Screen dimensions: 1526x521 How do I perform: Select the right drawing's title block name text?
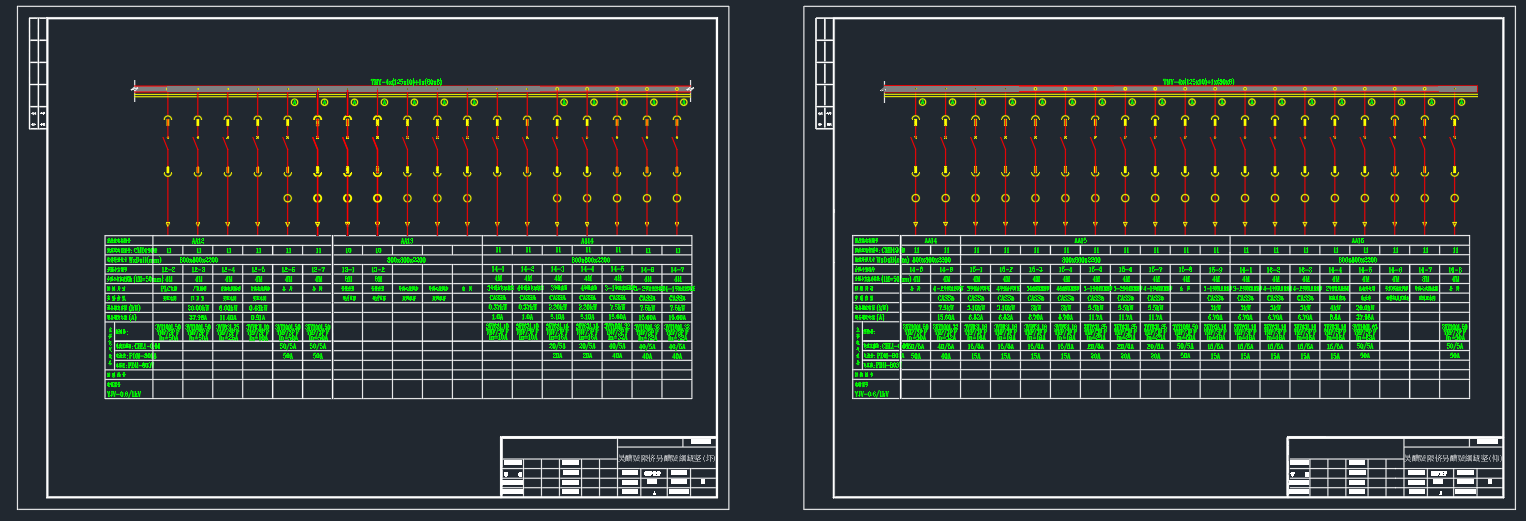(x=1453, y=458)
